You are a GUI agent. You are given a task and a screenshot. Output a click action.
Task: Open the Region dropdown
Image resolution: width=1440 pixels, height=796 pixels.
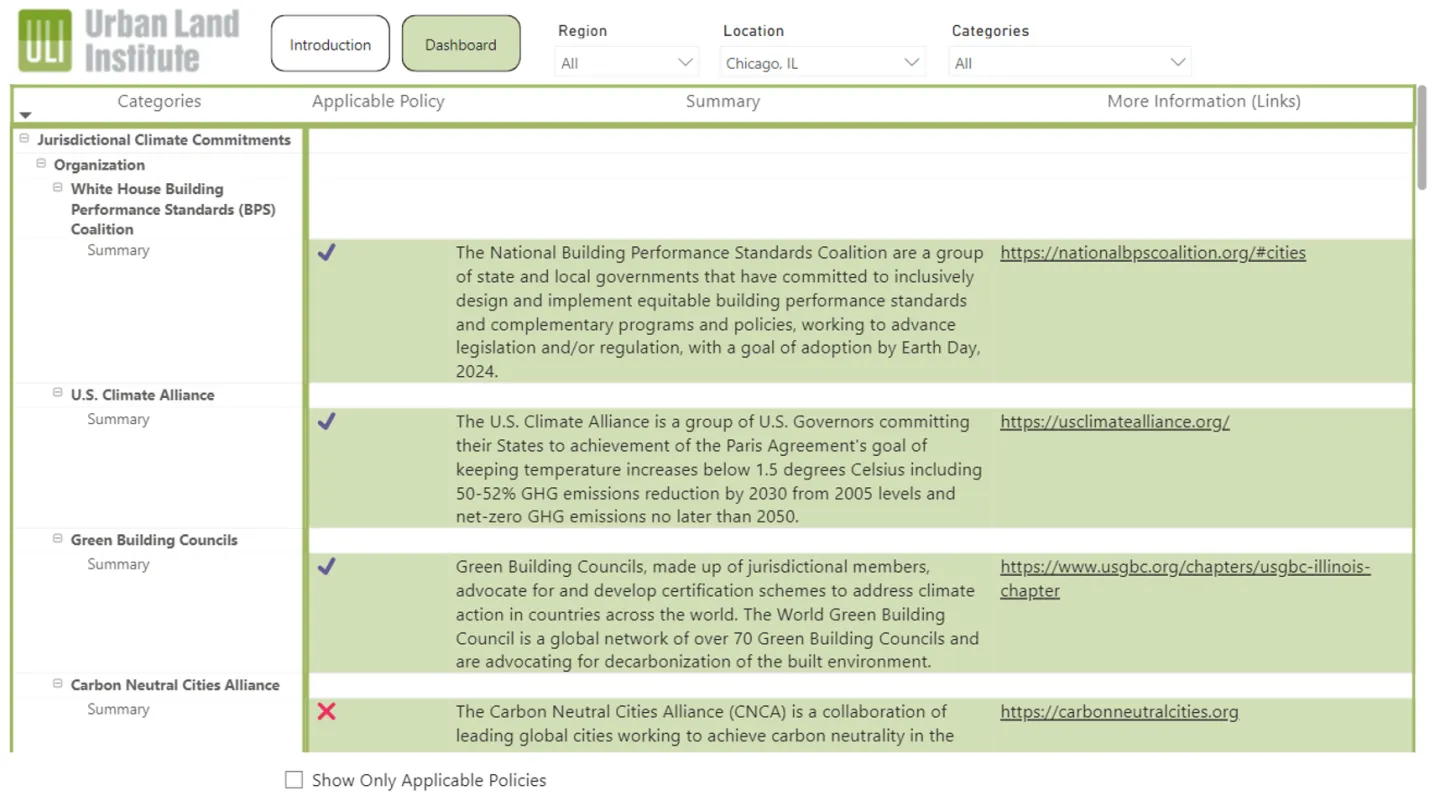627,63
